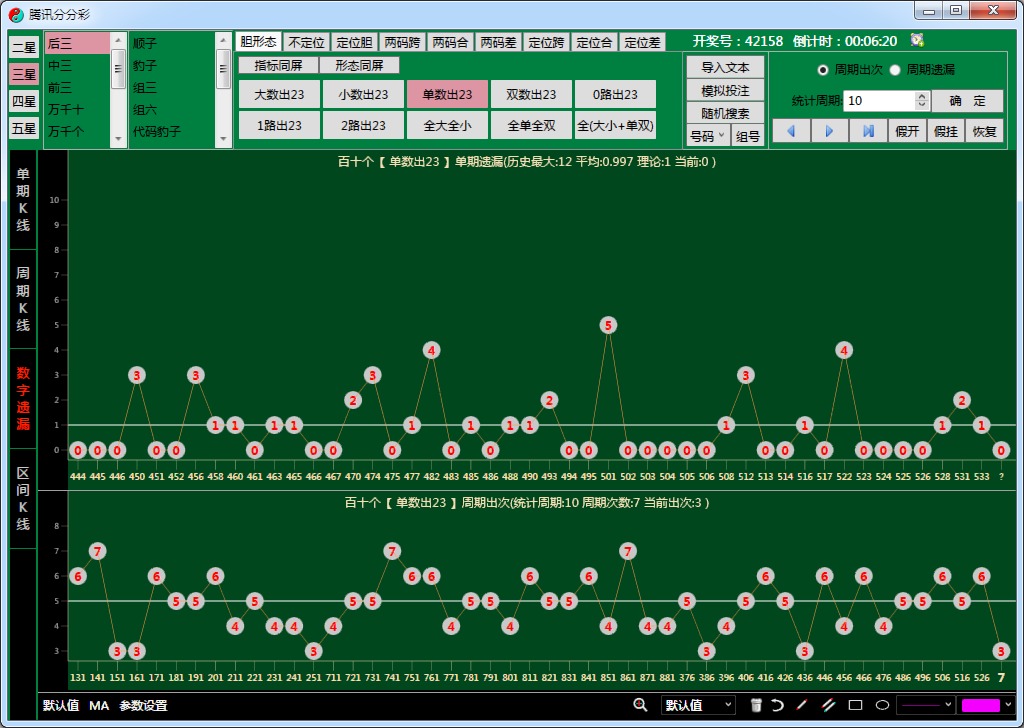Click the alarm clock icon beside countdown
This screenshot has height=728, width=1024.
[x=917, y=41]
